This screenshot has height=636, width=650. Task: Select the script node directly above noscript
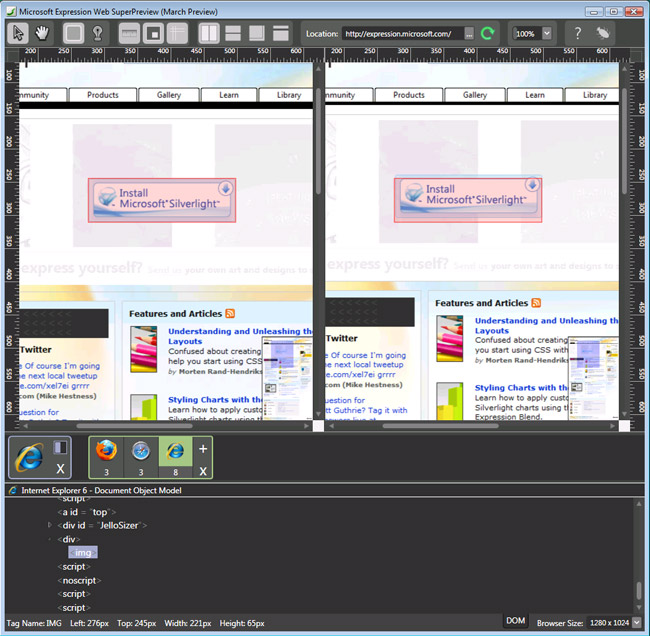(x=74, y=567)
